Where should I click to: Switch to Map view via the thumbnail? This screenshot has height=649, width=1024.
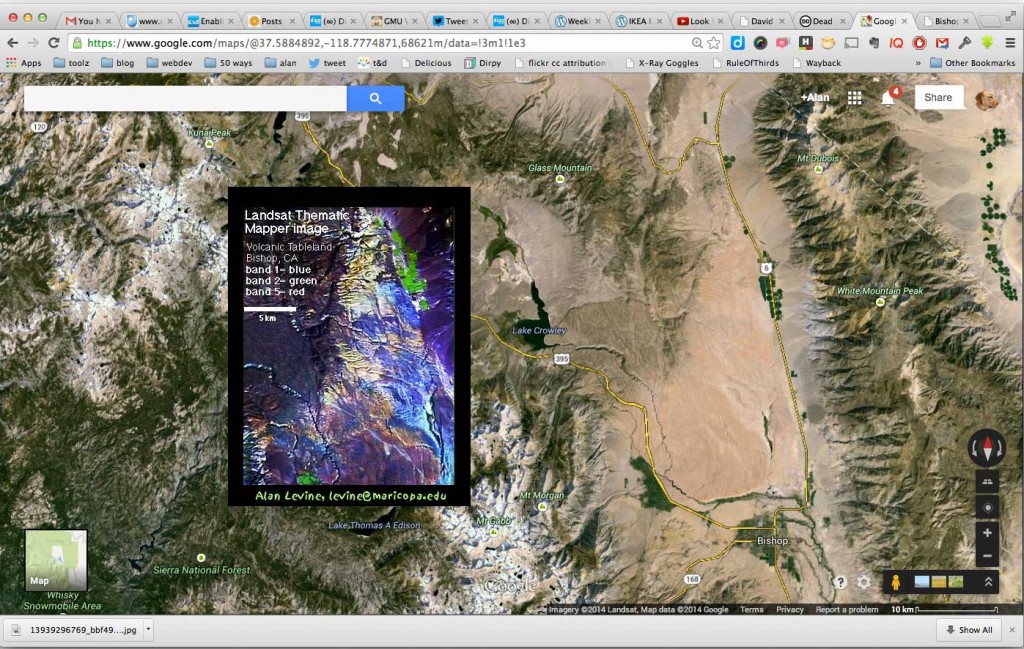coord(56,560)
